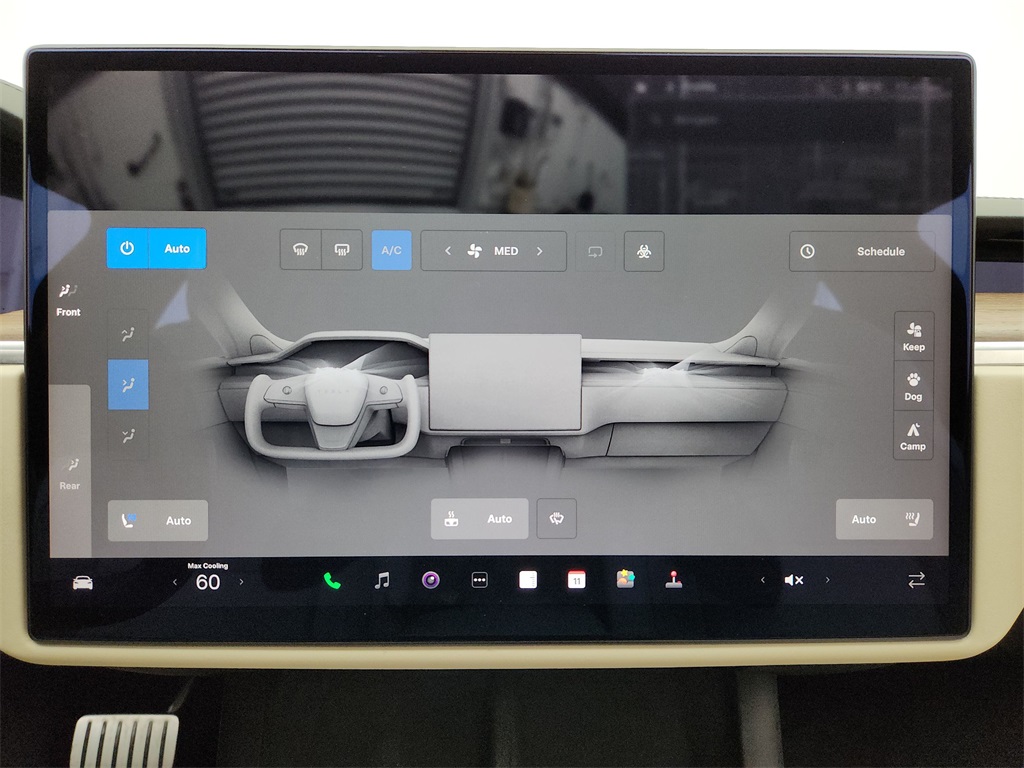Tap the 60 temperature reading

point(208,582)
